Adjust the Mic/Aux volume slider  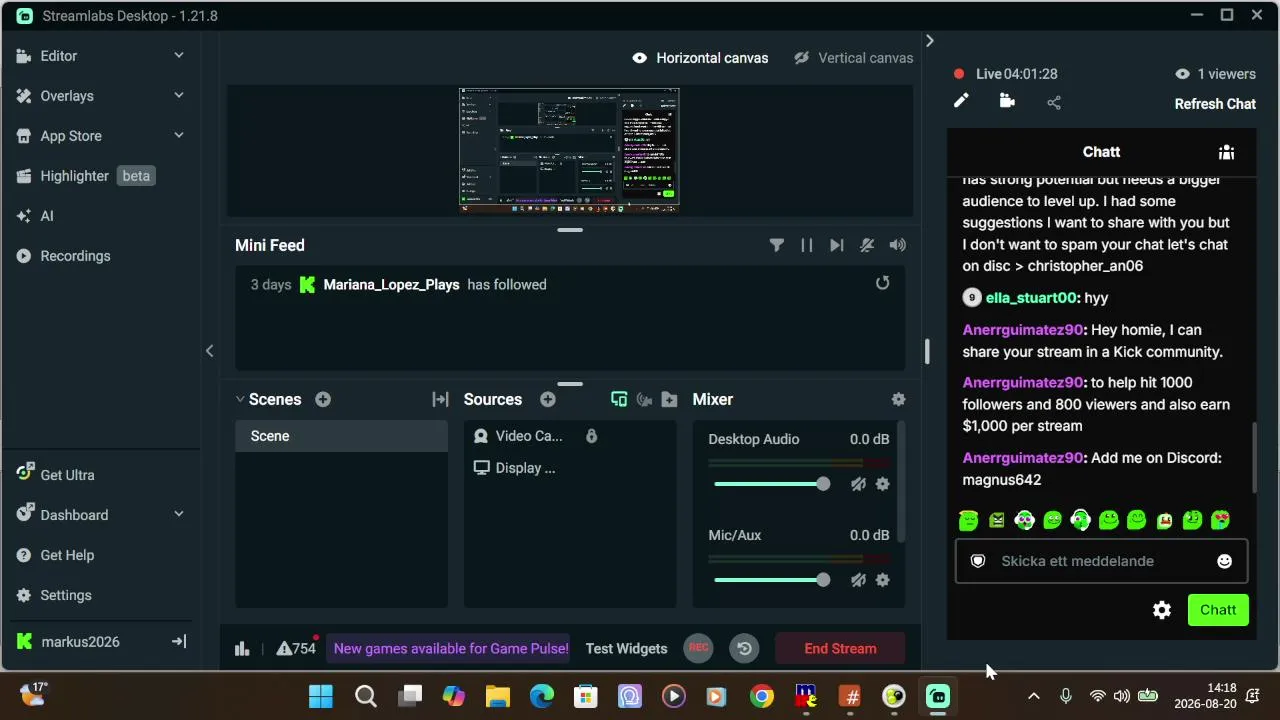click(x=770, y=580)
